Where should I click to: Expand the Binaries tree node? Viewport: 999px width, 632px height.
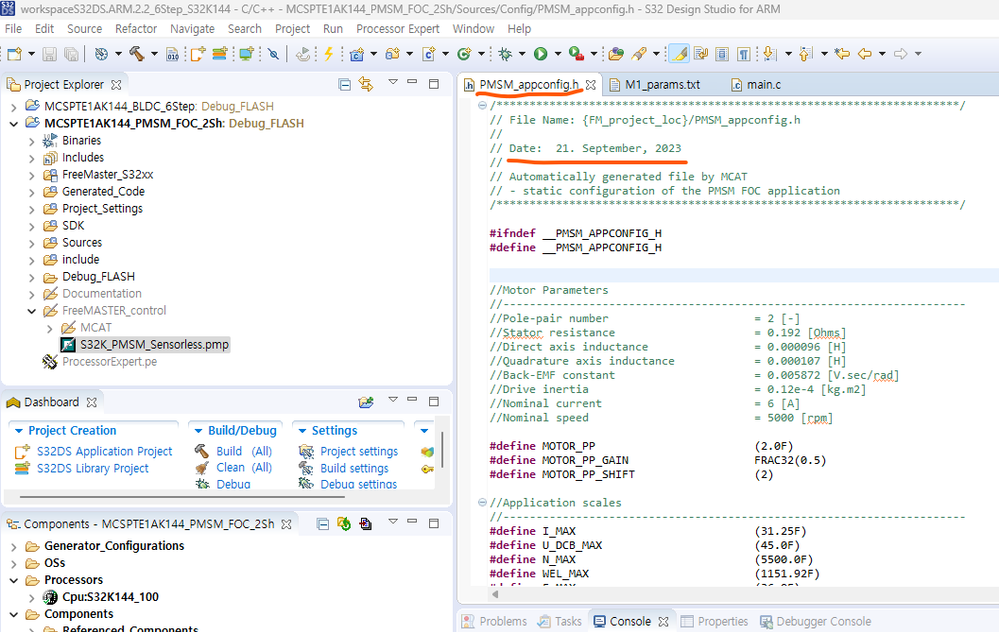33,141
